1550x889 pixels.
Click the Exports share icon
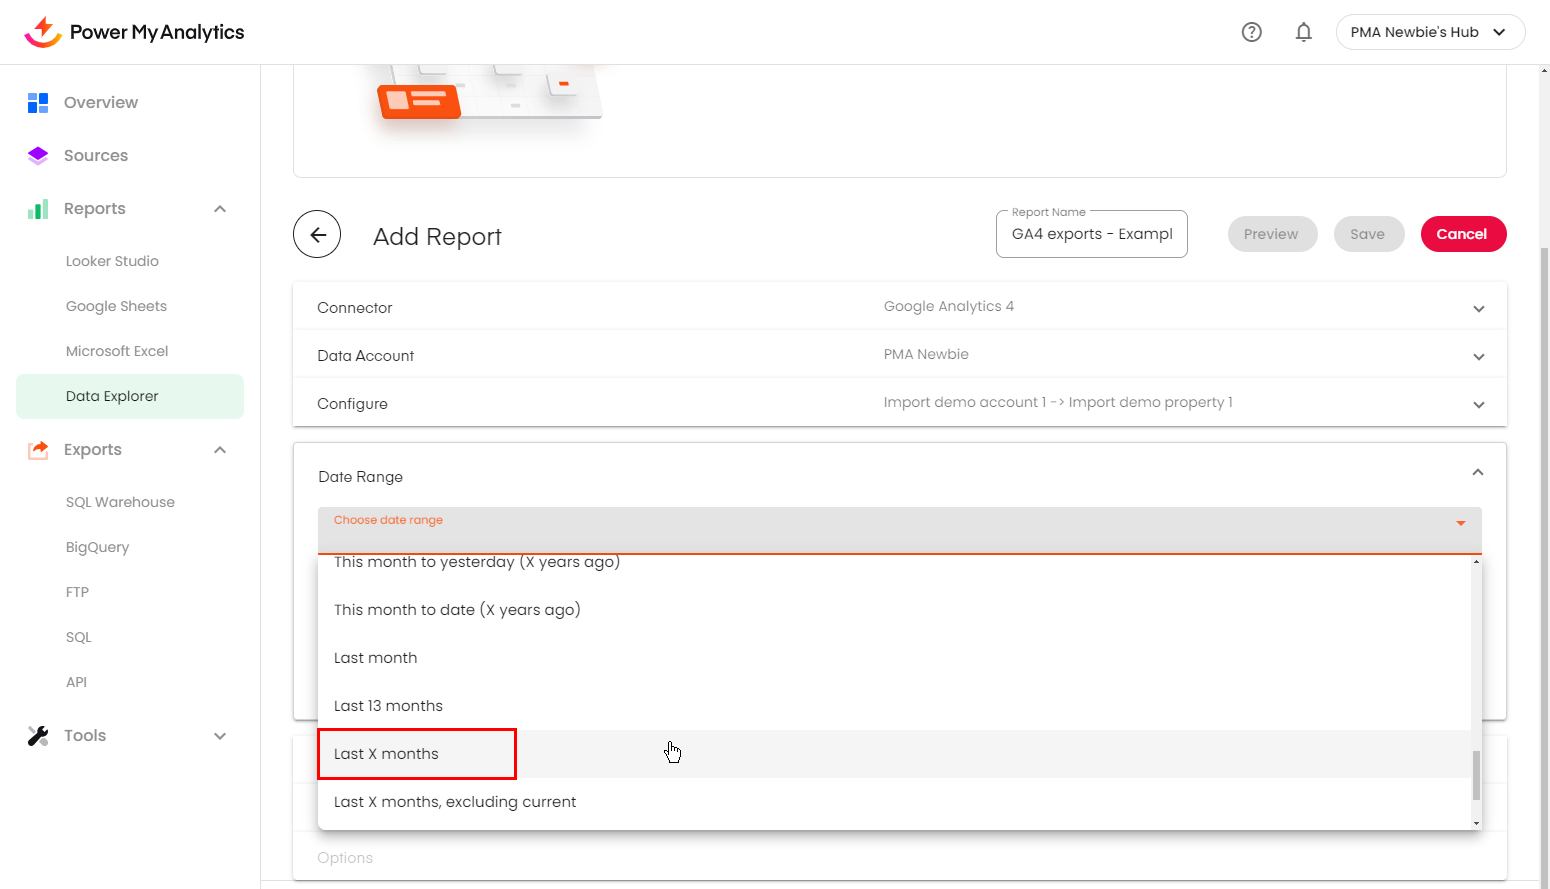click(38, 450)
